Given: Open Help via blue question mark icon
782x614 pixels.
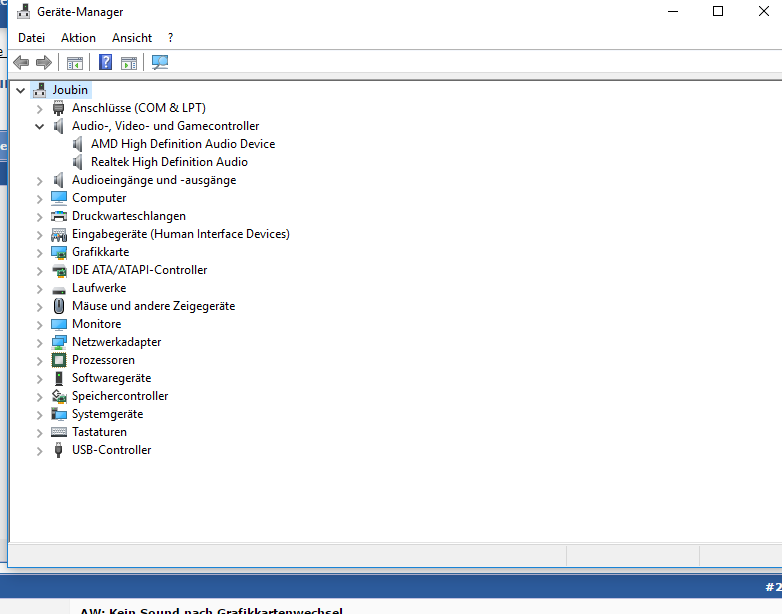Looking at the screenshot, I should click(x=105, y=62).
